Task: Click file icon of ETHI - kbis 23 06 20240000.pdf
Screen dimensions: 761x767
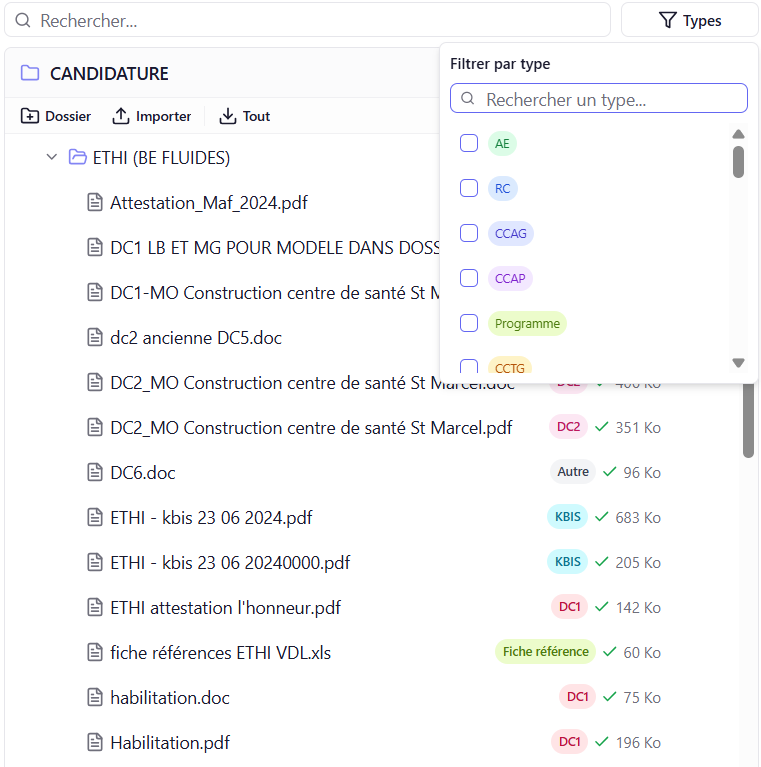Action: pyautogui.click(x=95, y=562)
